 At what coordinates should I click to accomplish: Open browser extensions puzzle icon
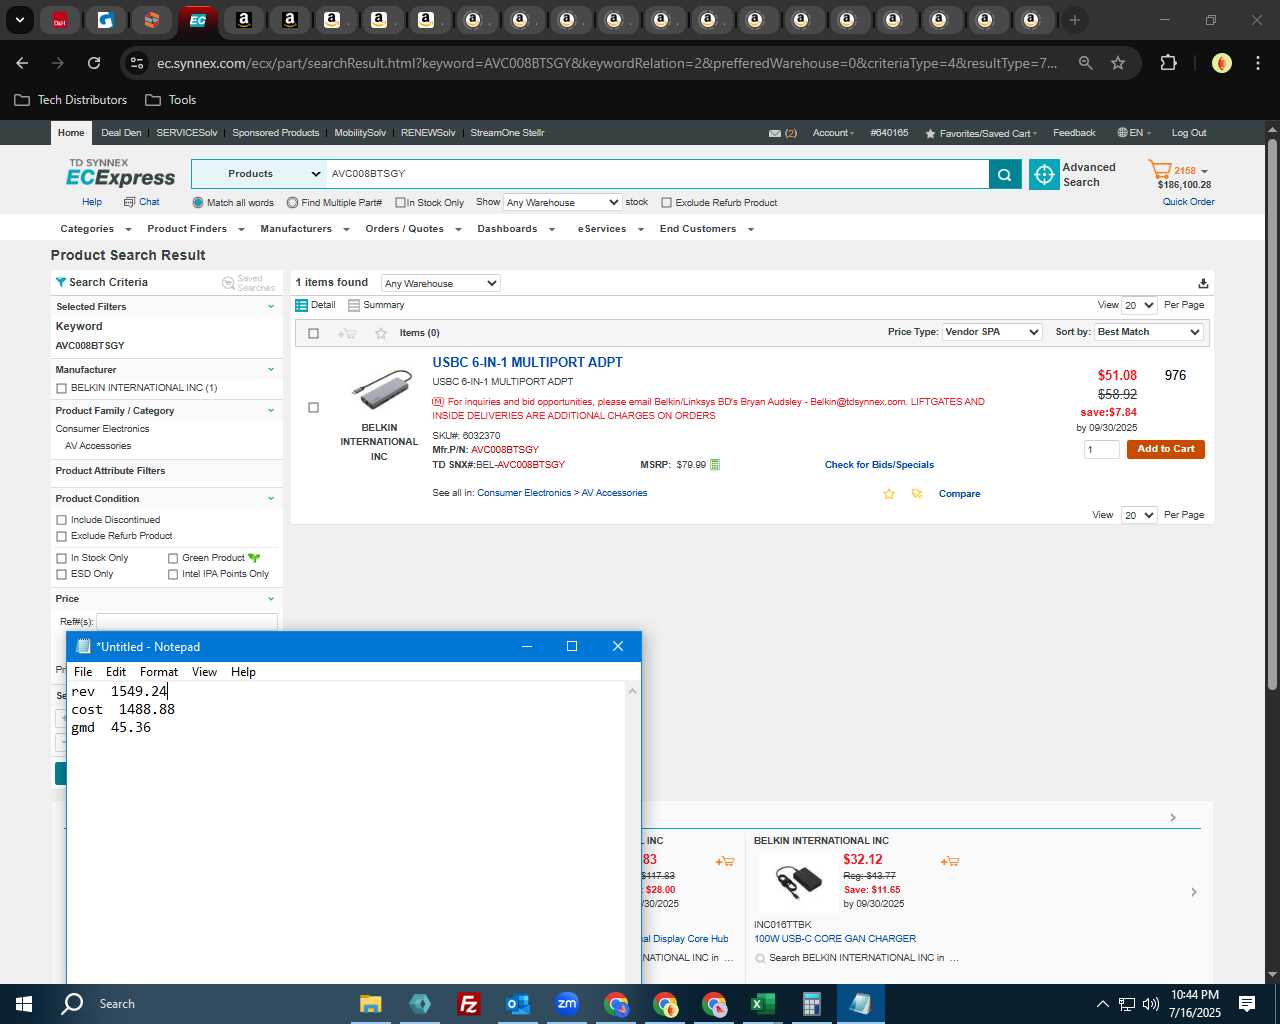point(1168,63)
